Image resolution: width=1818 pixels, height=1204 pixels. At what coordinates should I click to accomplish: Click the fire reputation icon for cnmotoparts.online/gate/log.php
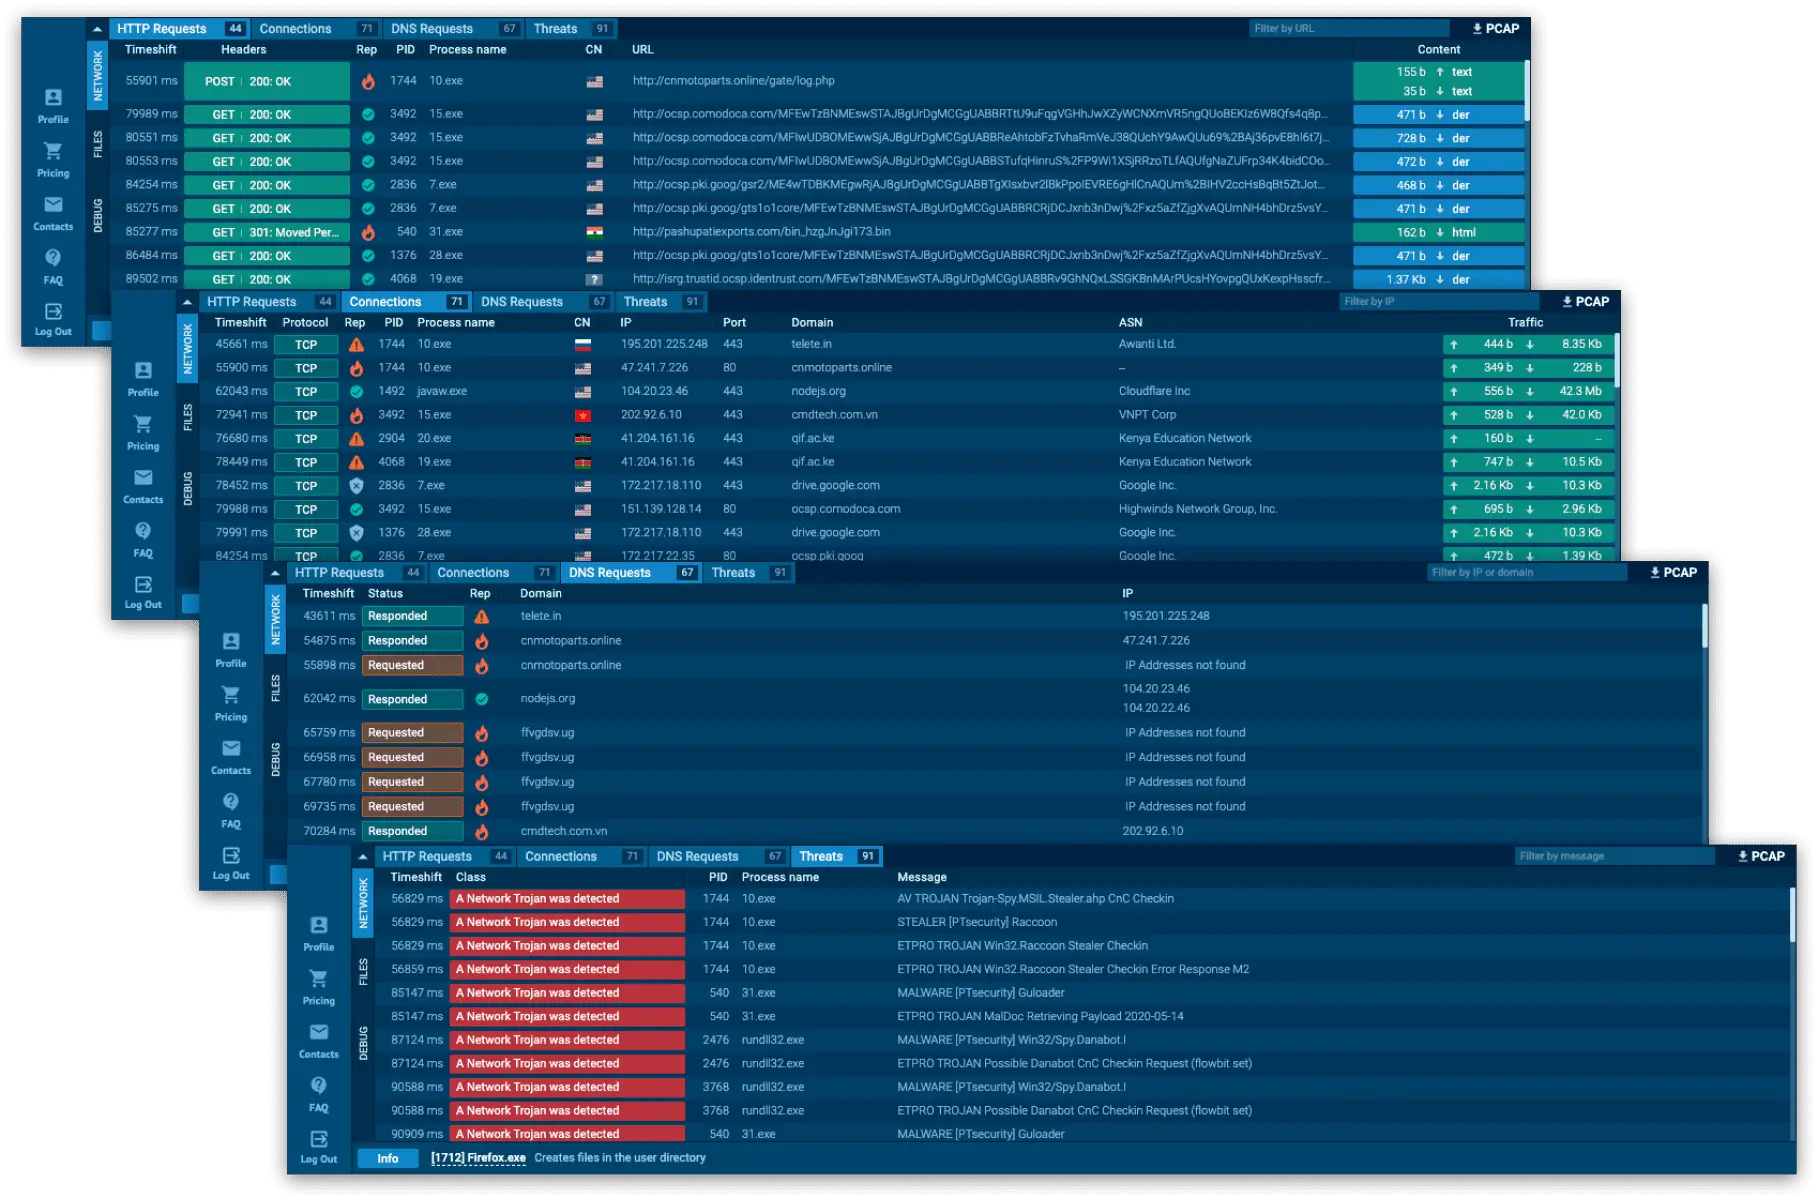[x=368, y=81]
